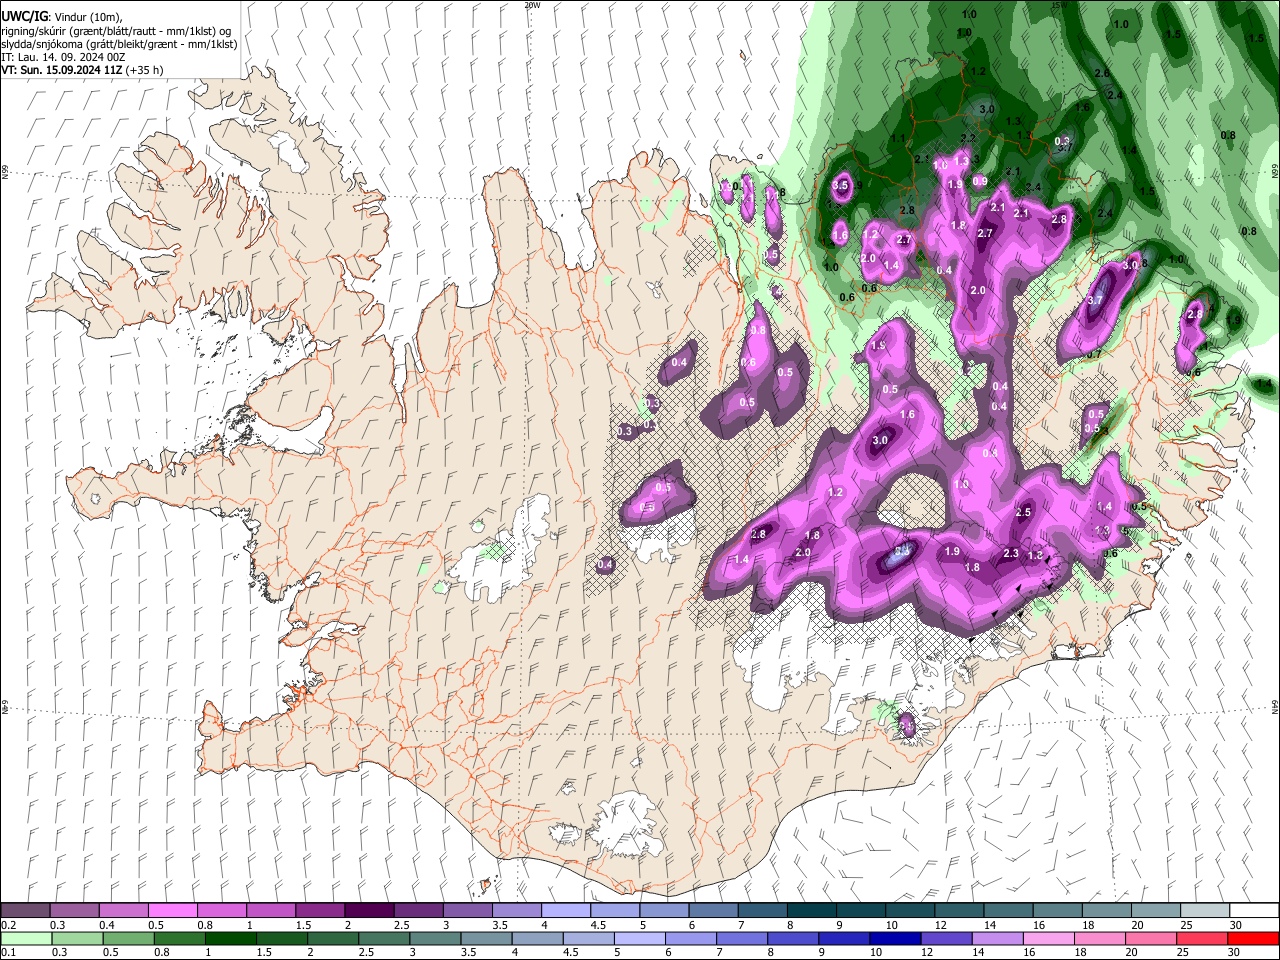Select the 'IT: Lau. 14. 09. 2024 00Z' line
This screenshot has height=960, width=1280.
pos(61,57)
